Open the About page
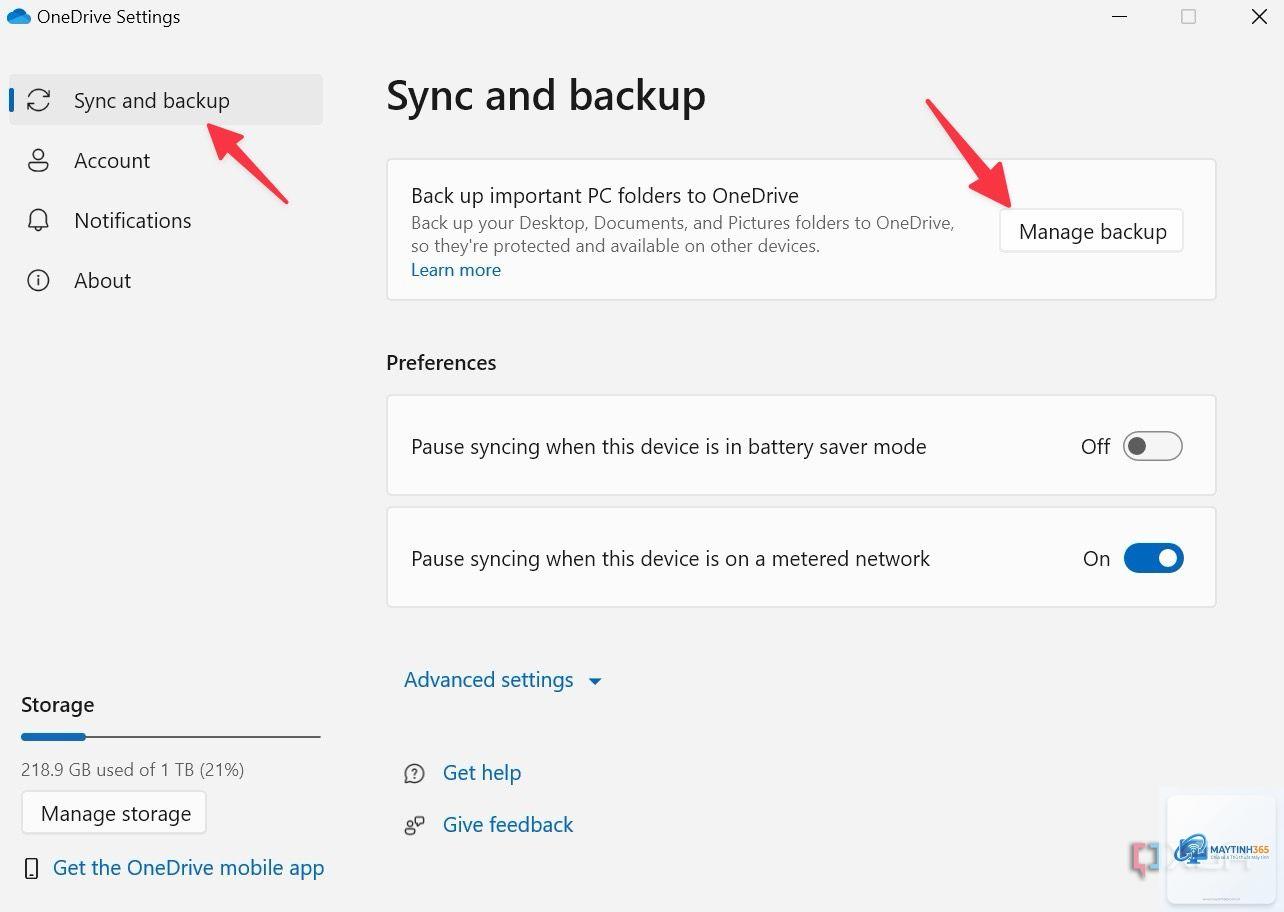 [166, 280]
